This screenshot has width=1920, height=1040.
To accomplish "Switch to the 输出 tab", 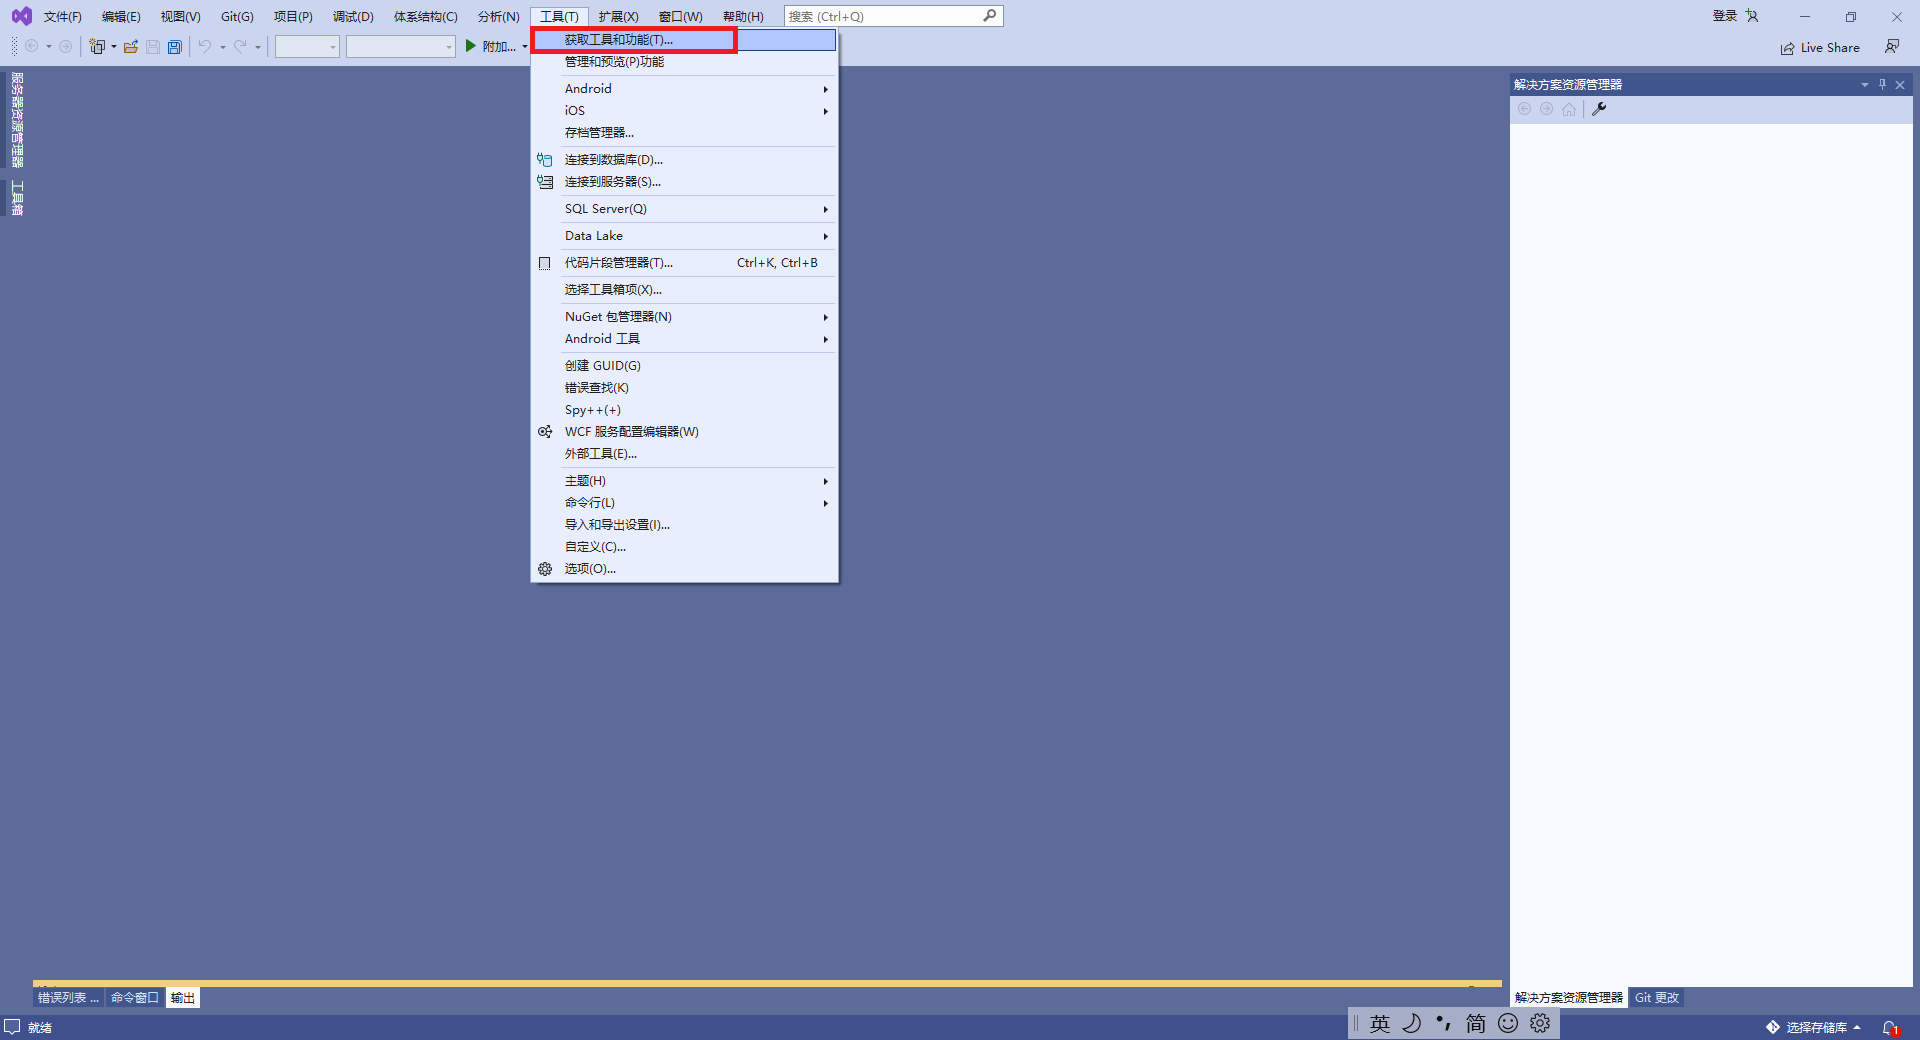I will click(183, 998).
